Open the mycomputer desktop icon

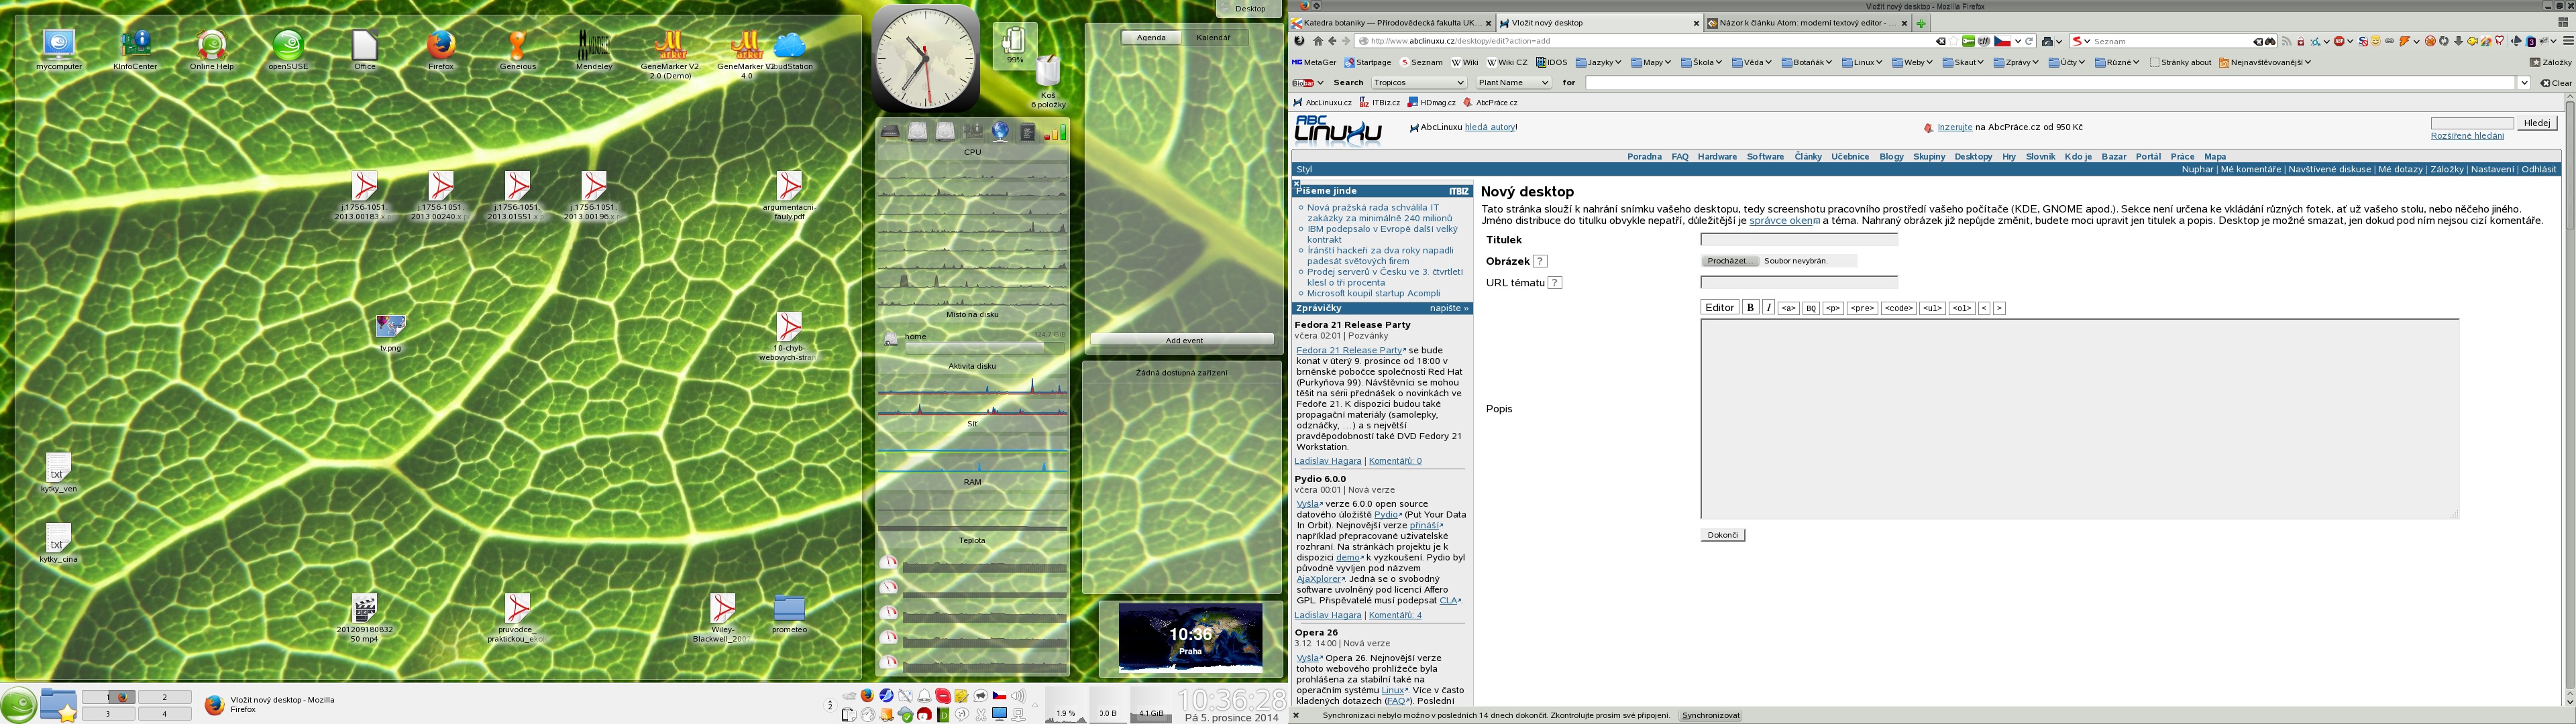pyautogui.click(x=59, y=50)
